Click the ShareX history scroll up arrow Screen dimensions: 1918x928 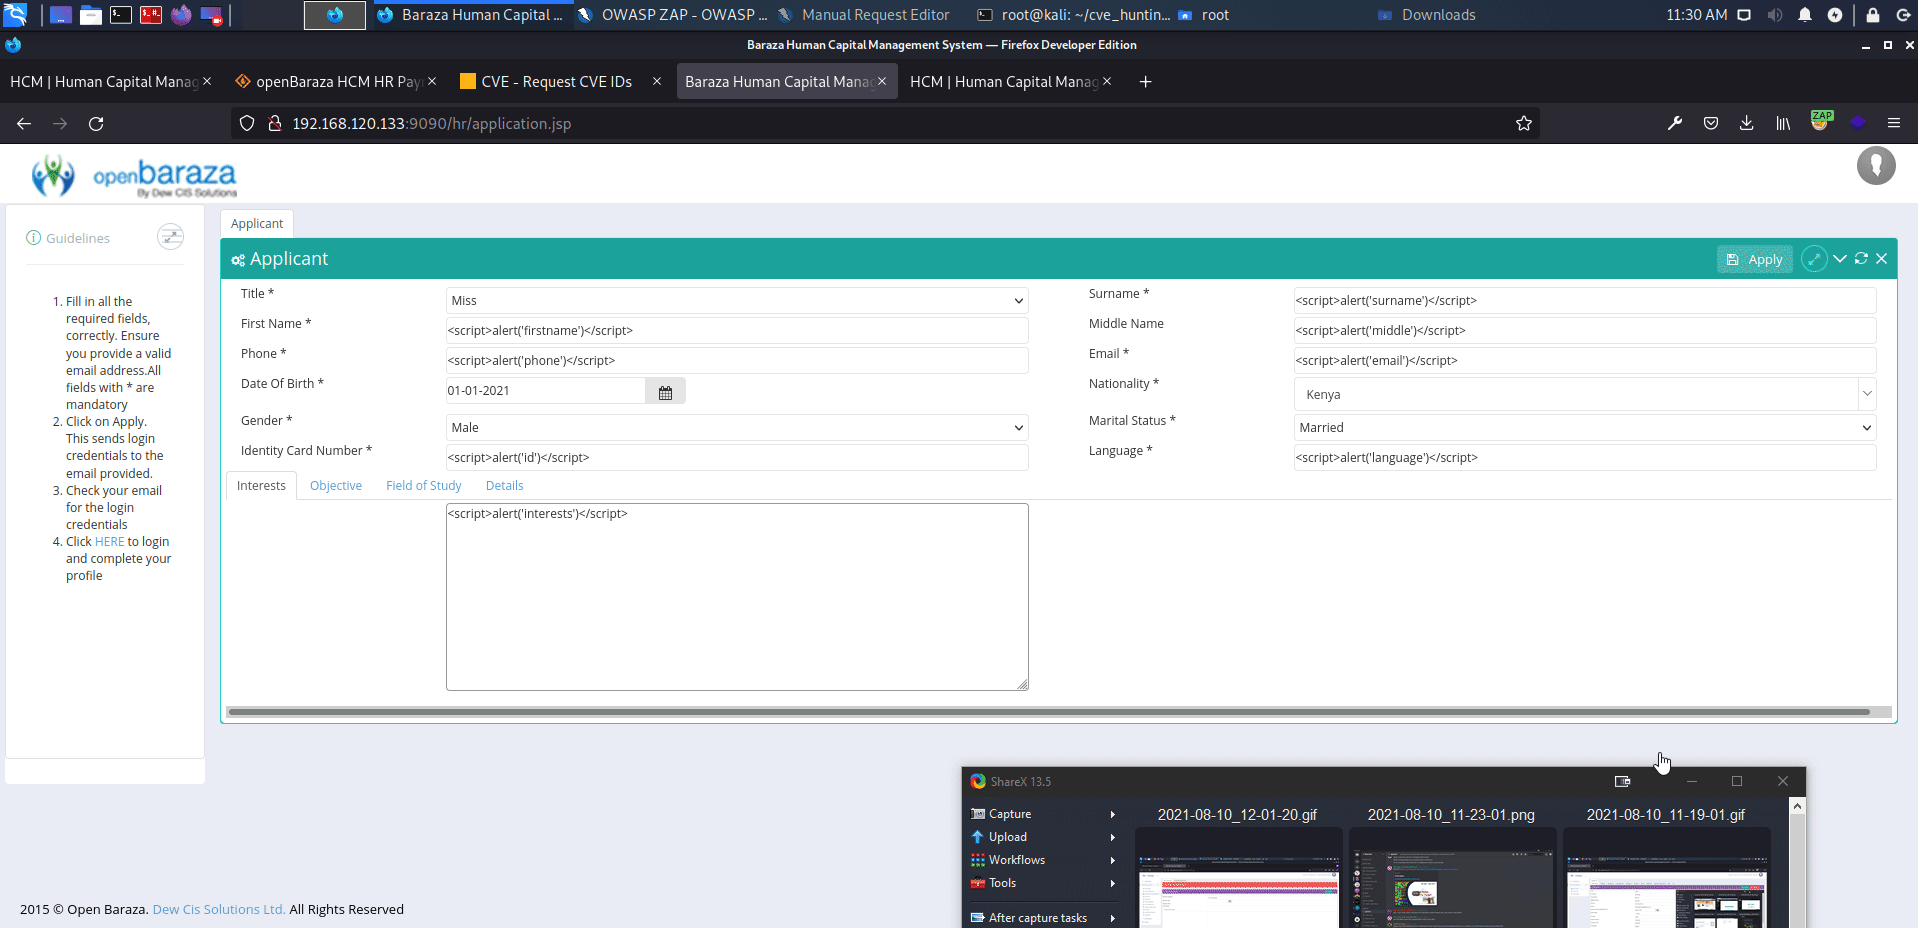tap(1797, 806)
